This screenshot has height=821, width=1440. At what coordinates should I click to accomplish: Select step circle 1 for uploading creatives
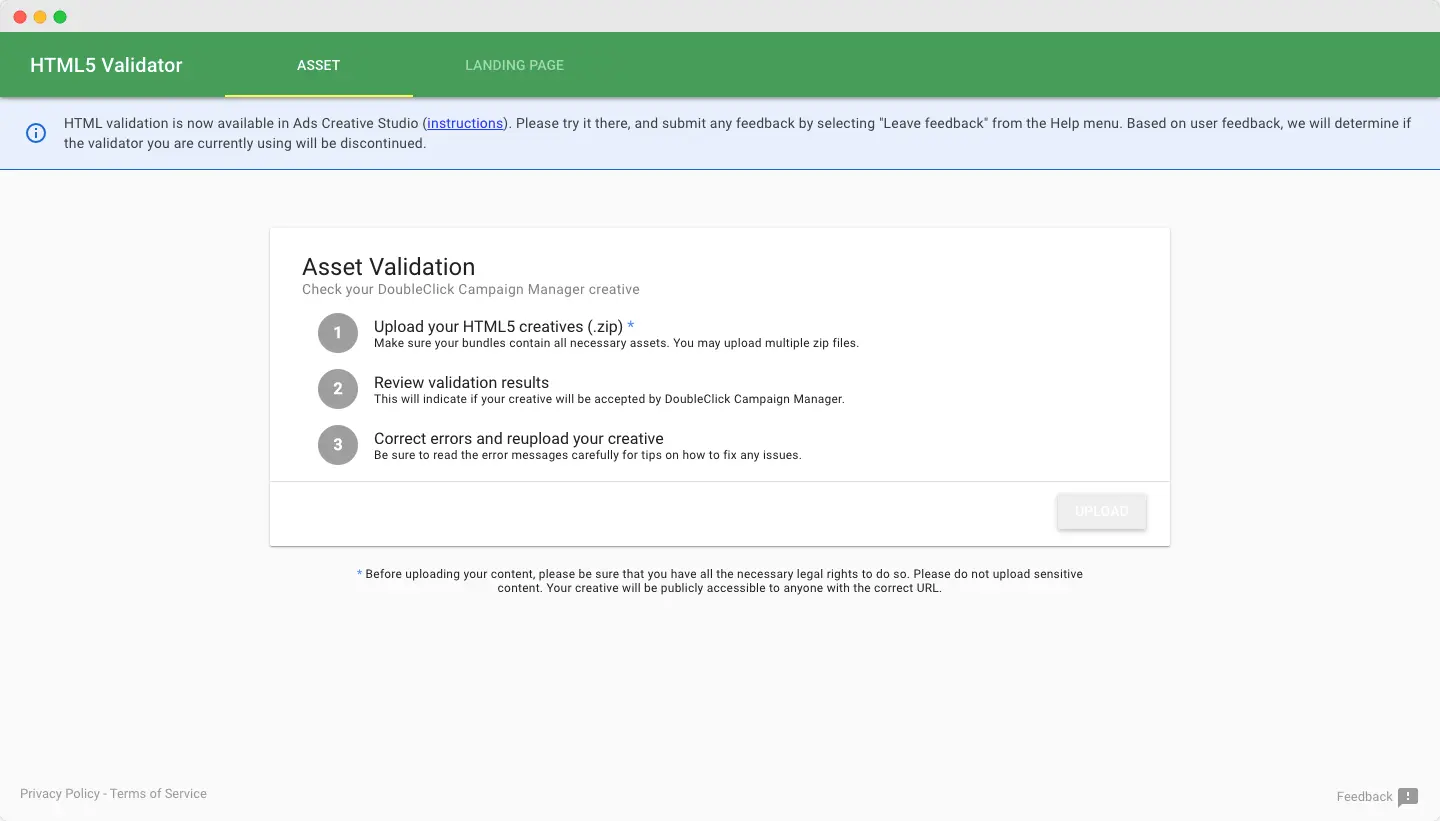pyautogui.click(x=337, y=332)
